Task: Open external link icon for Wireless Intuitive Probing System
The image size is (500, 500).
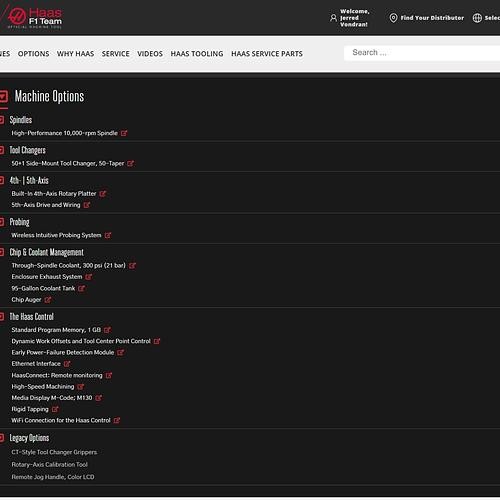Action: click(108, 235)
